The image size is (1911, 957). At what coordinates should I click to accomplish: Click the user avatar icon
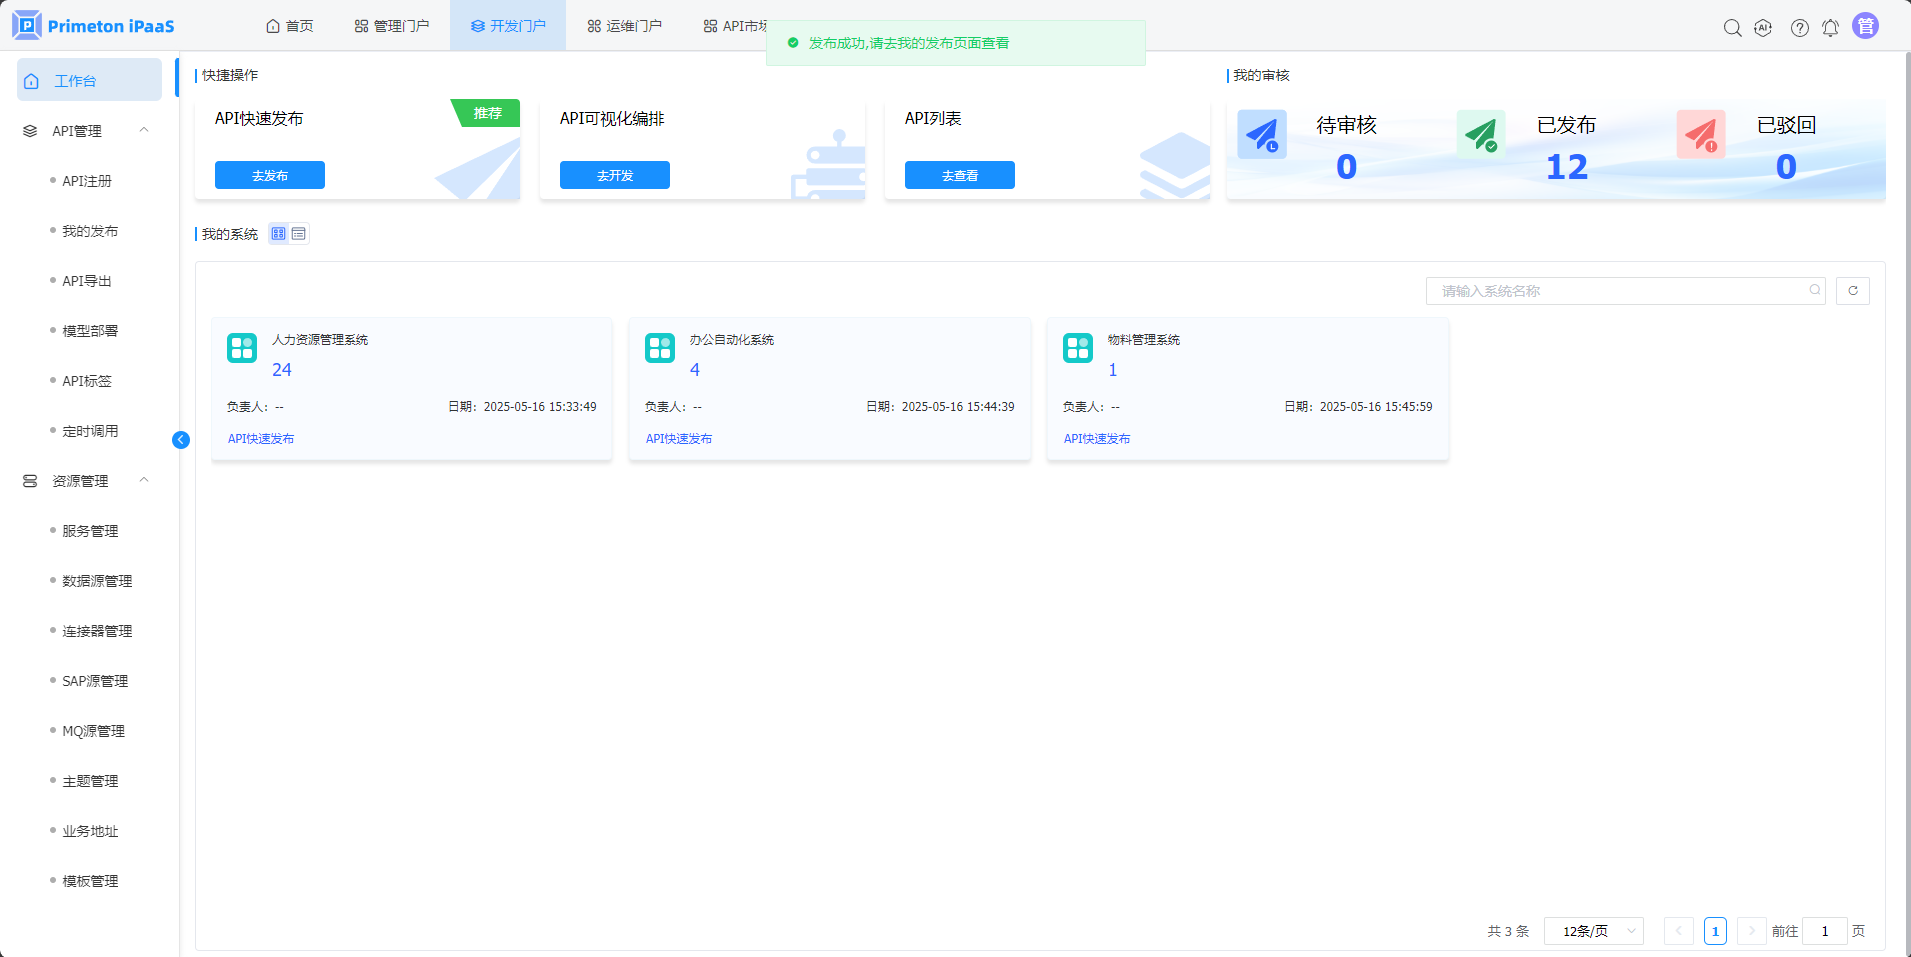[1865, 26]
